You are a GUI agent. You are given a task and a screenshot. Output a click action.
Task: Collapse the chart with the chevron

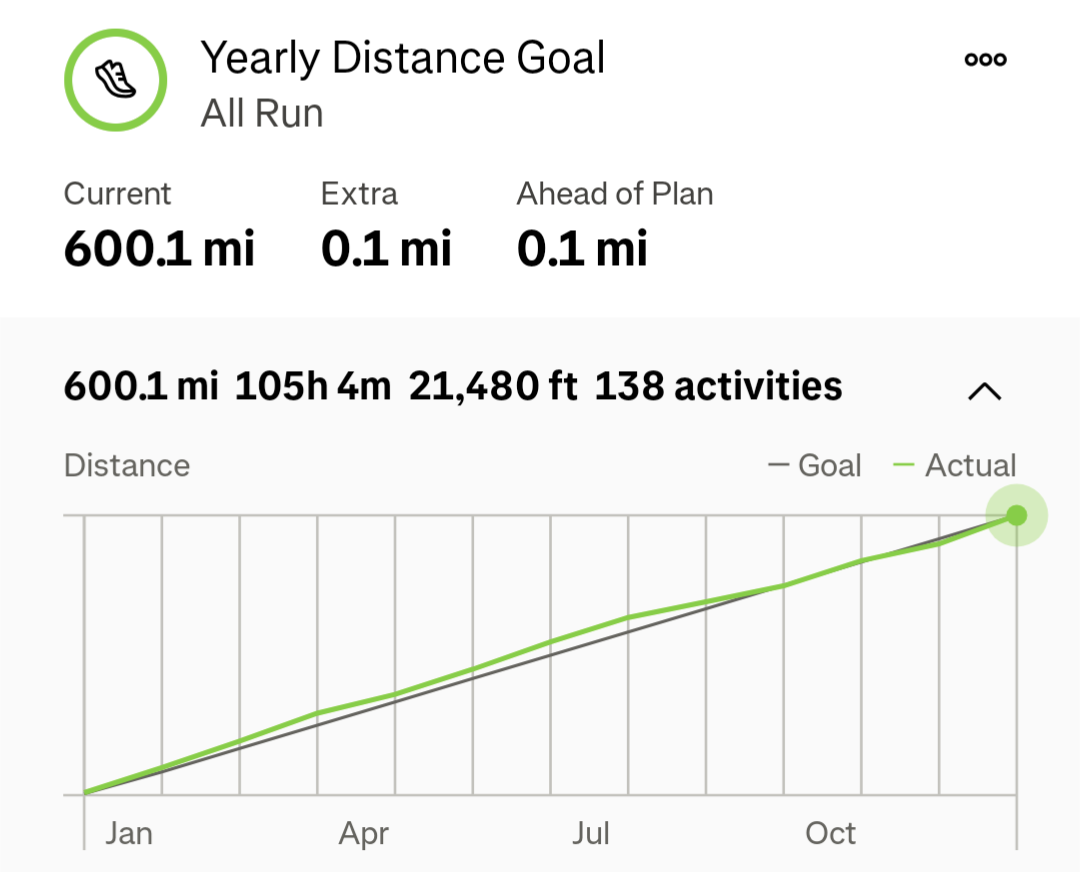(x=985, y=390)
